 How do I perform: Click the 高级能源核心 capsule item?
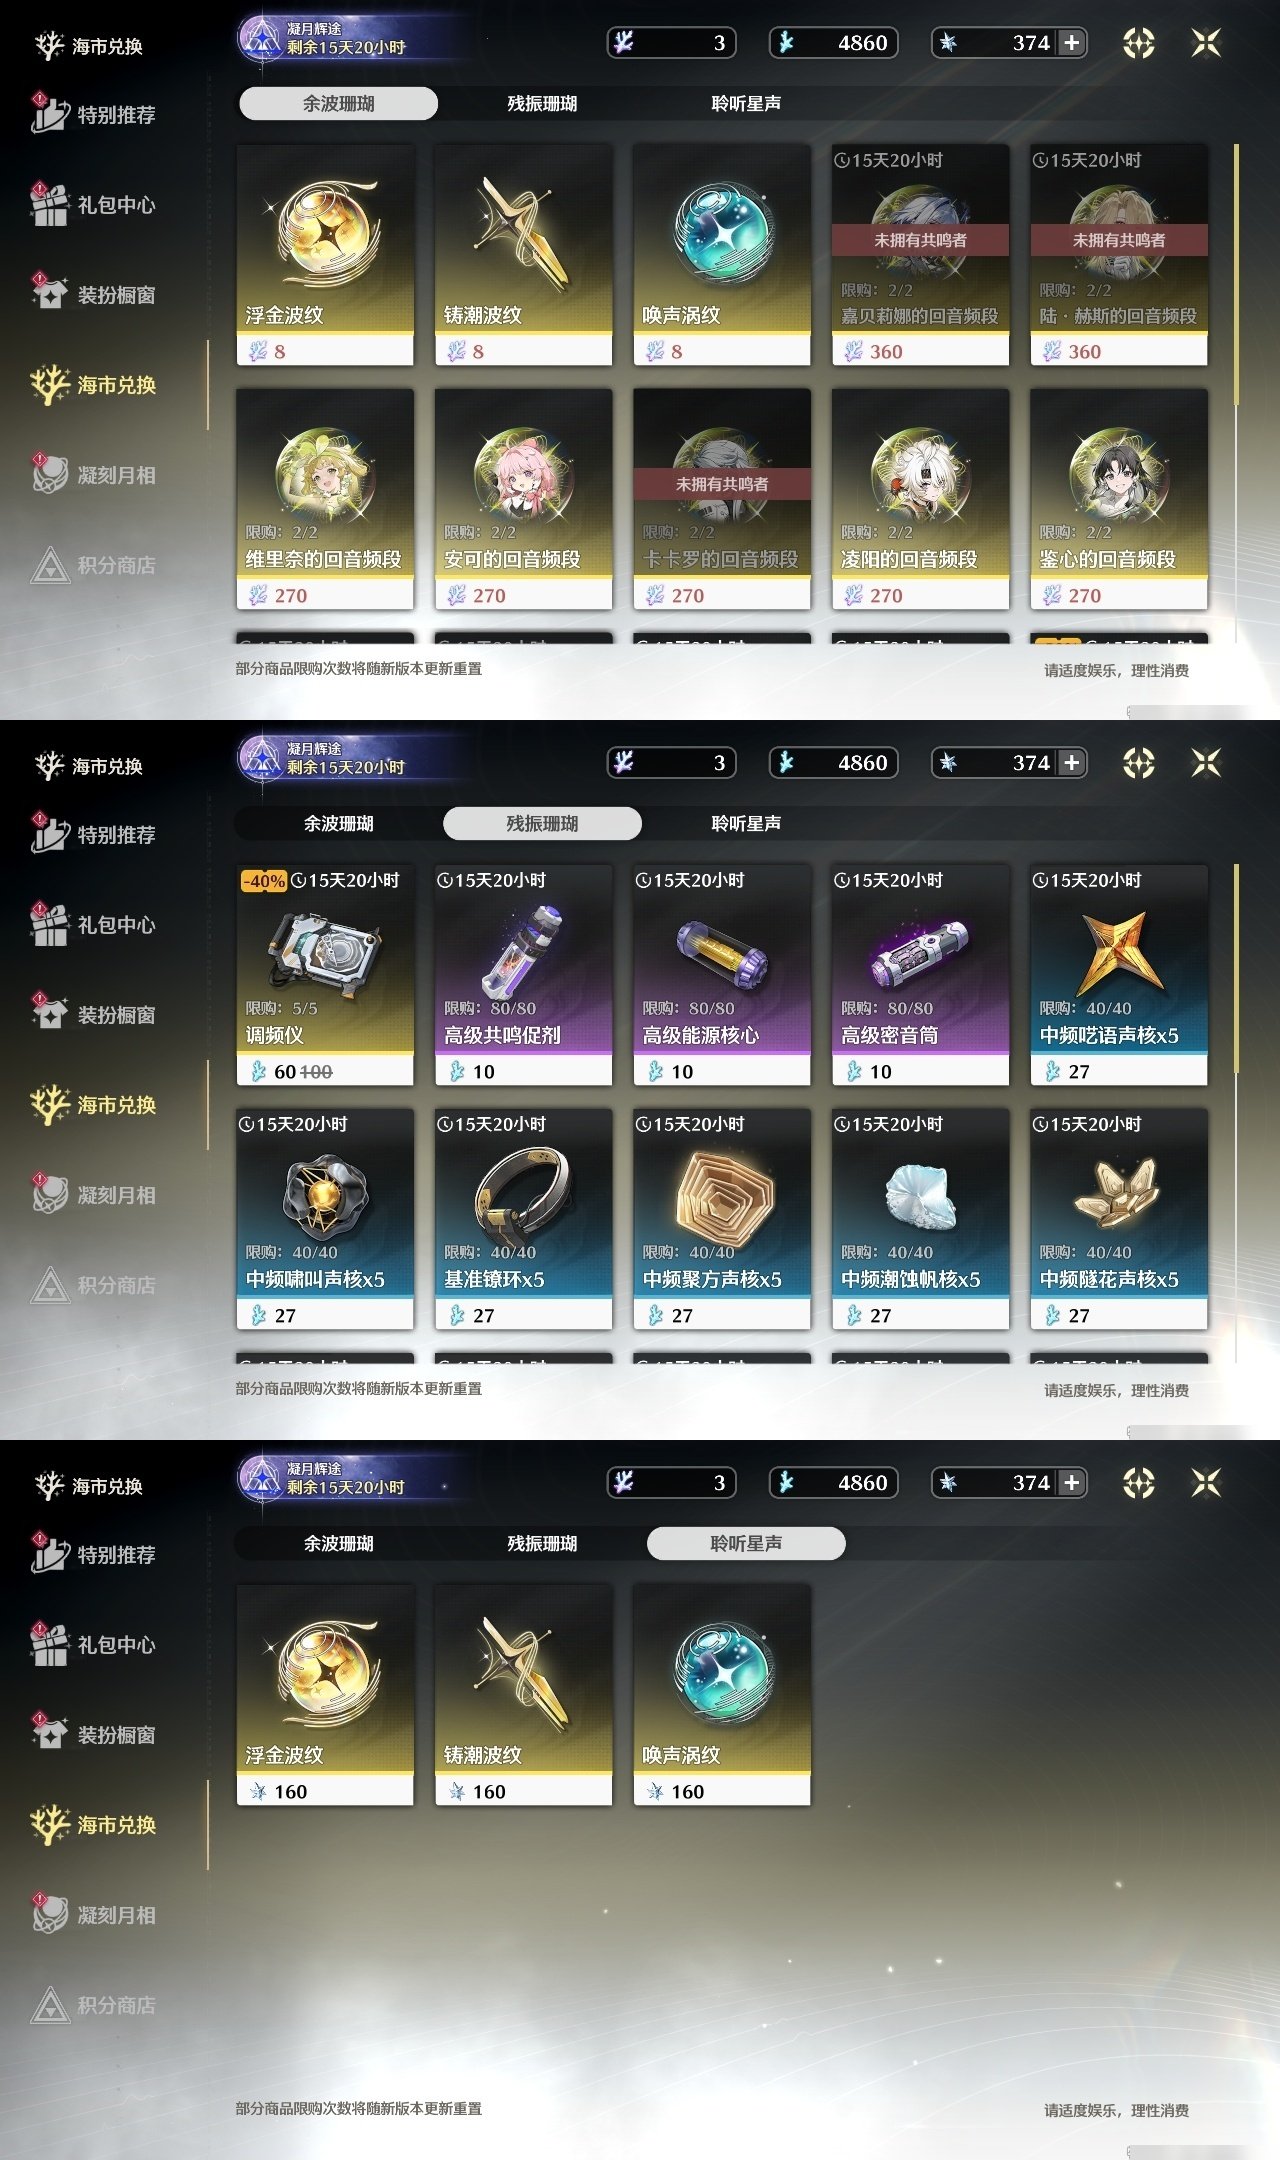[722, 975]
